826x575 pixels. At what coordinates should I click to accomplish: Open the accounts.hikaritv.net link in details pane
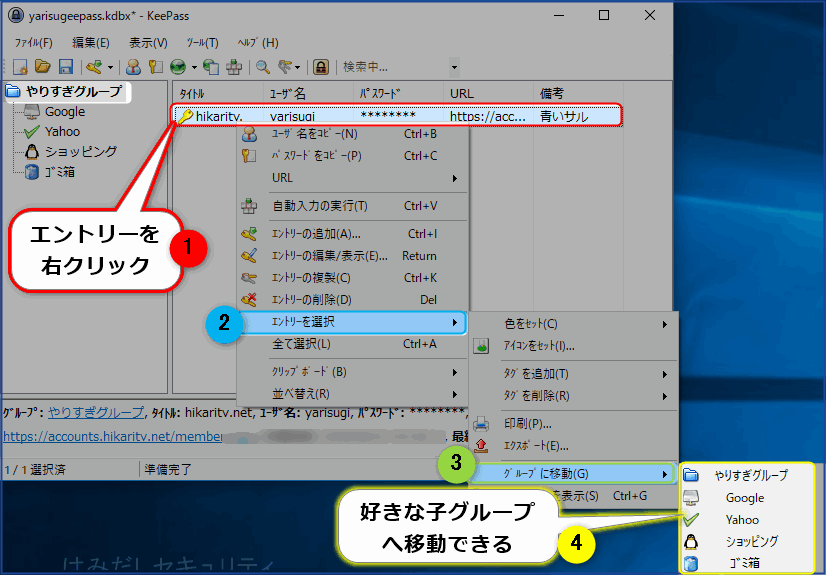coord(113,437)
